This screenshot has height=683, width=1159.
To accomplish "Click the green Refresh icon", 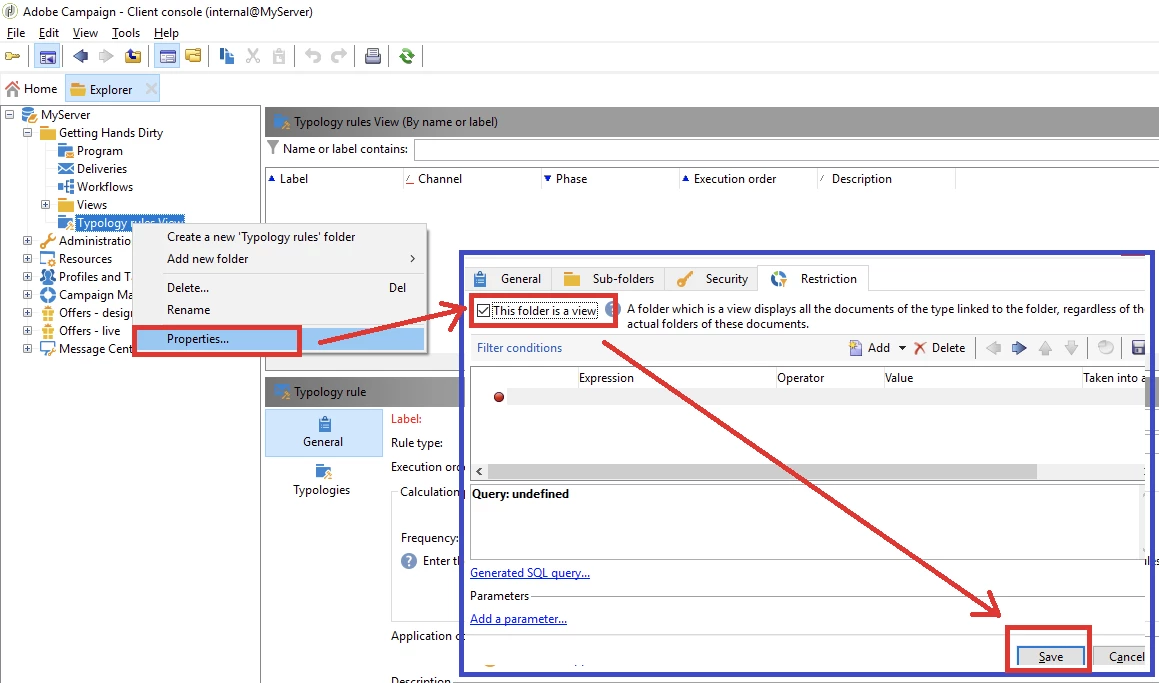I will point(407,56).
